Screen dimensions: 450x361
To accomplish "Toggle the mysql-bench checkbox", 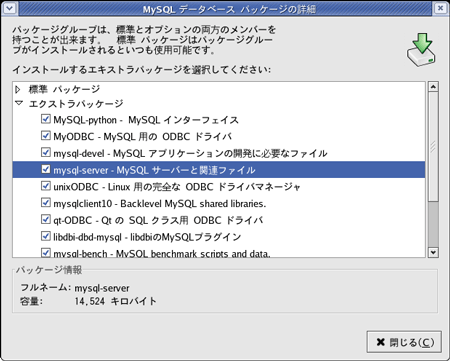I will 46,252.
